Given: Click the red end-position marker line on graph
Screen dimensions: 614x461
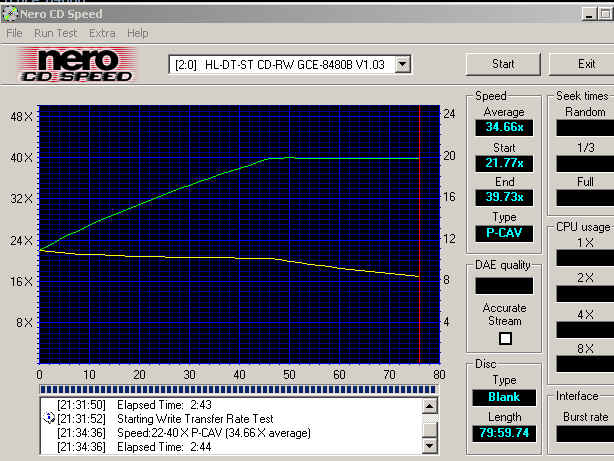Looking at the screenshot, I should [419, 235].
